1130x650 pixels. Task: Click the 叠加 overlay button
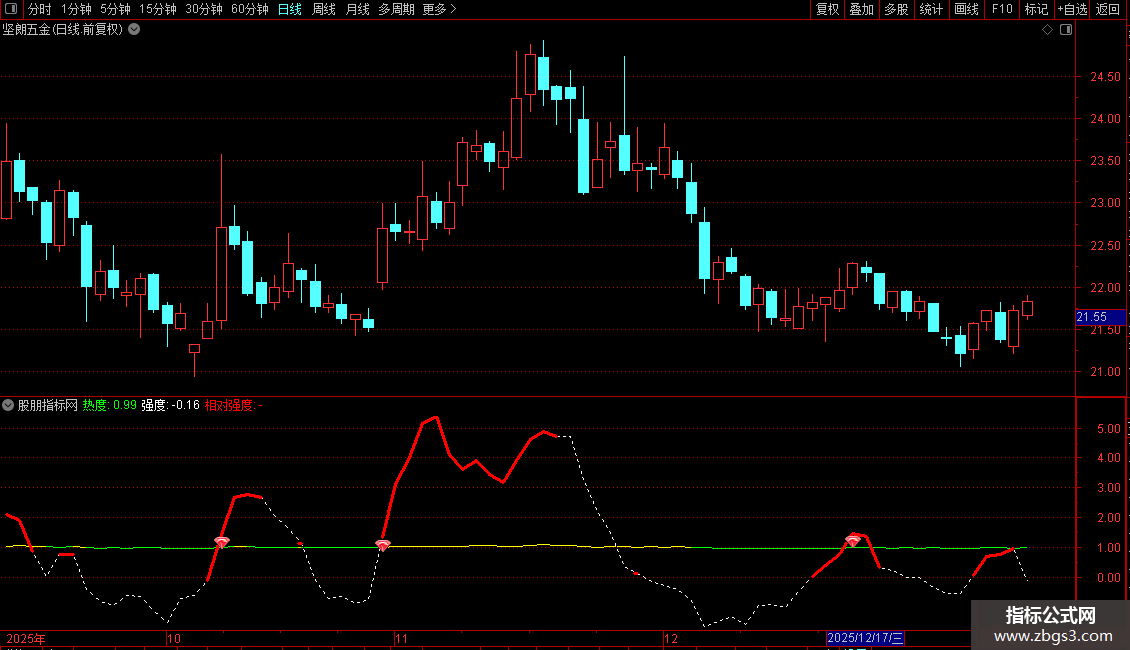862,9
